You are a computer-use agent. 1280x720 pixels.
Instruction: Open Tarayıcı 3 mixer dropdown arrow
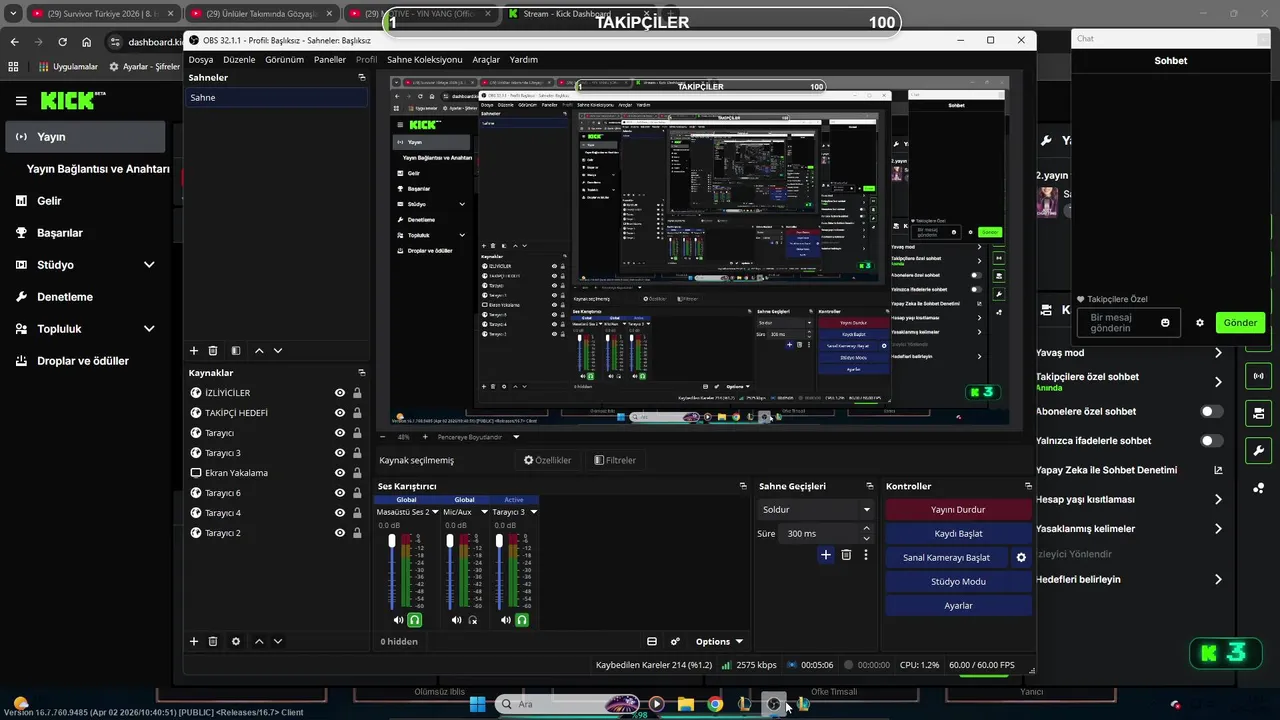534,512
